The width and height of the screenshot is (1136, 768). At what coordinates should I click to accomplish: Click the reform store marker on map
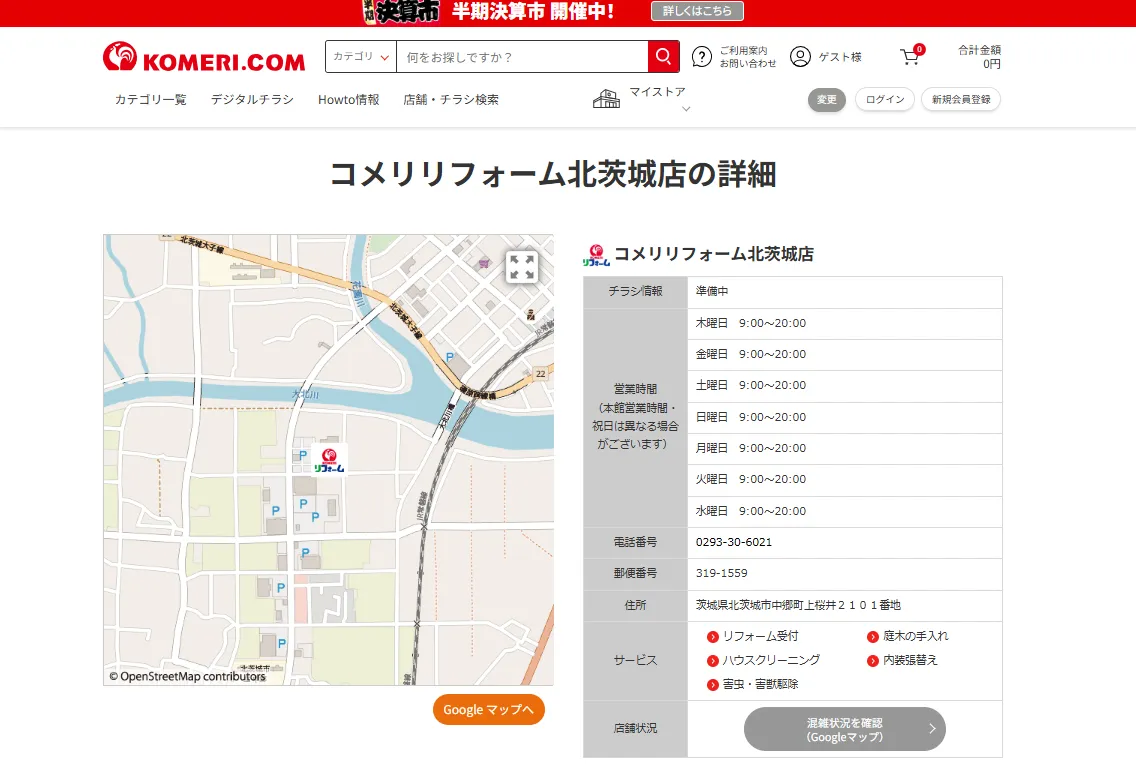pyautogui.click(x=329, y=459)
